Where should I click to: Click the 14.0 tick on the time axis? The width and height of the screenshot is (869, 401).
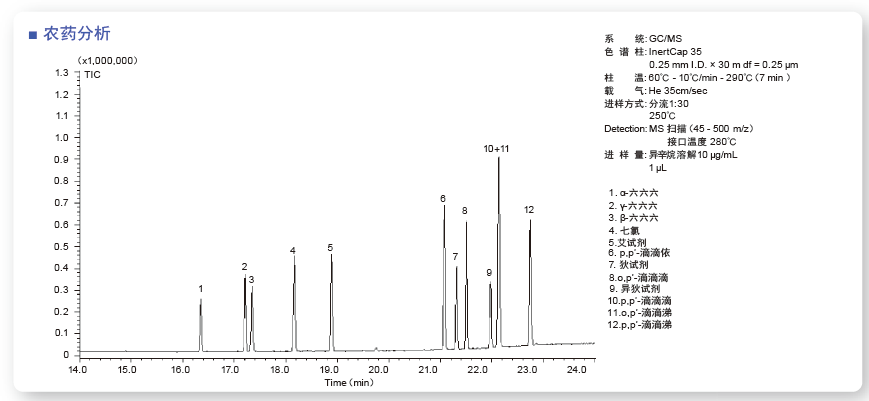click(x=77, y=370)
